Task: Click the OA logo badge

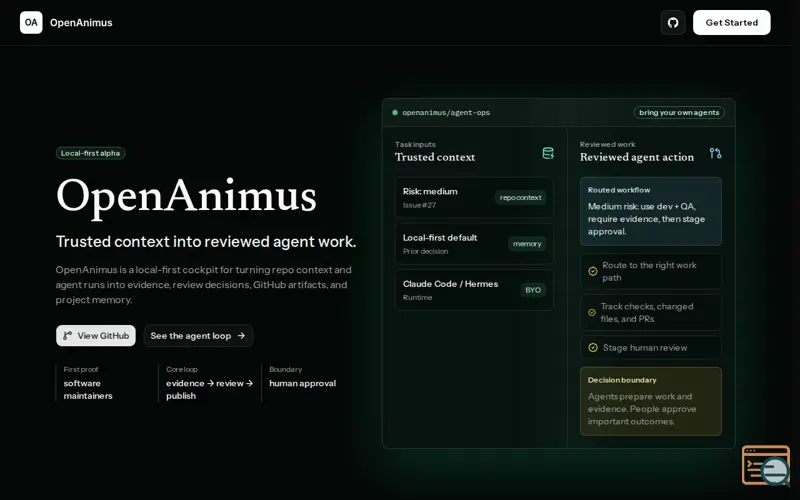Action: tap(31, 22)
